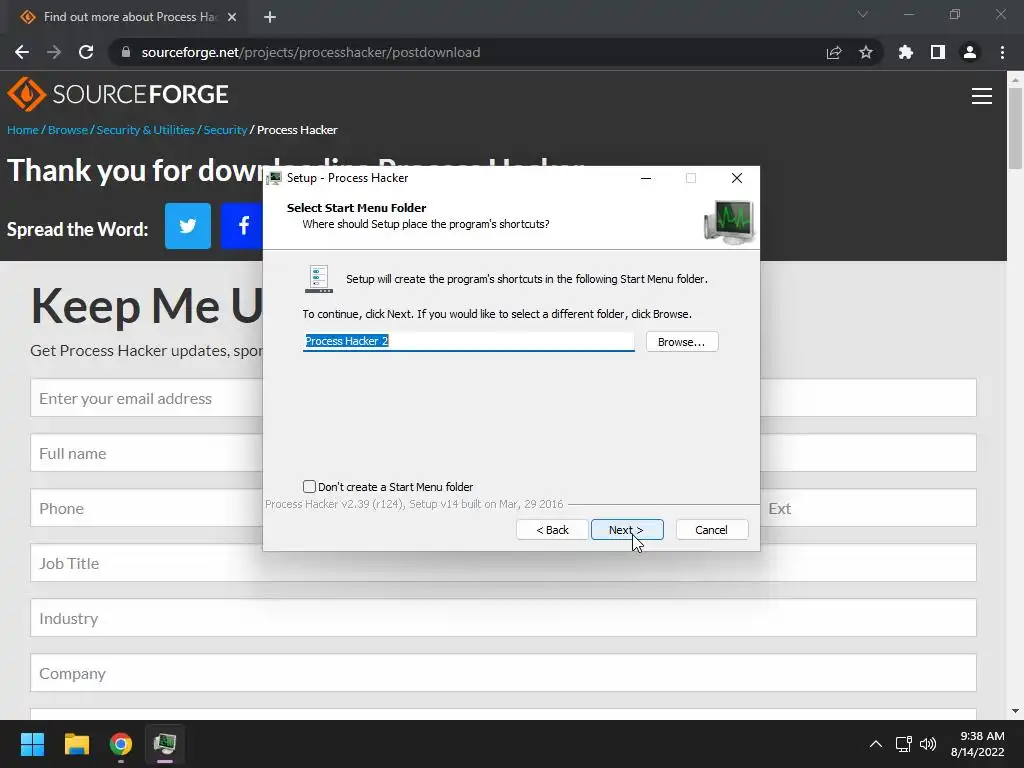Click the Ext field
Viewport: 1024px width, 768px height.
tap(869, 507)
